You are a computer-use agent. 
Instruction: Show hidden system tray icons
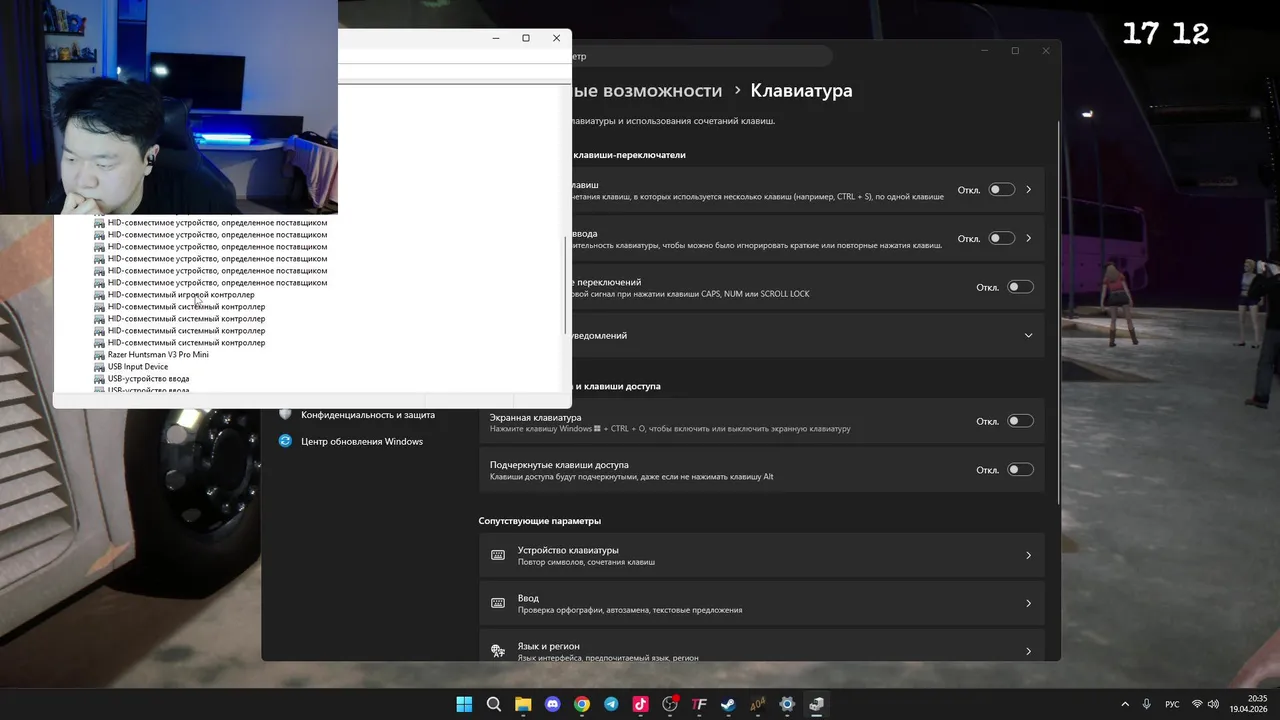1125,704
